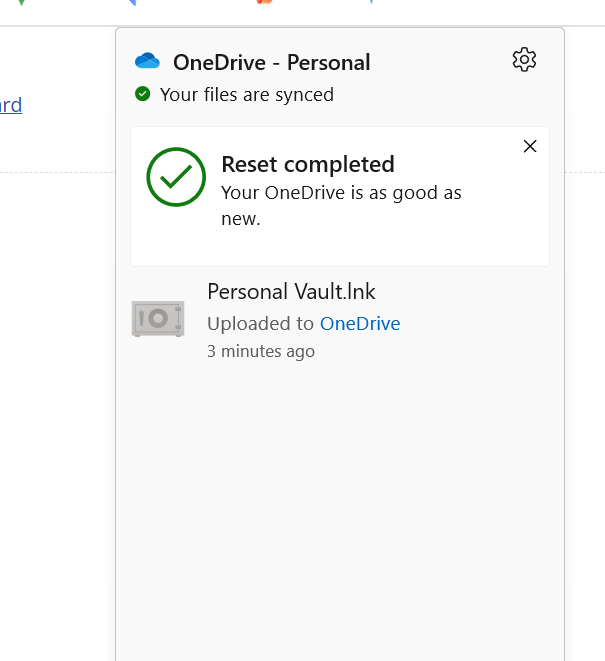The height and width of the screenshot is (661, 605).
Task: Click the '3 minutes ago' timestamp
Action: tap(261, 351)
